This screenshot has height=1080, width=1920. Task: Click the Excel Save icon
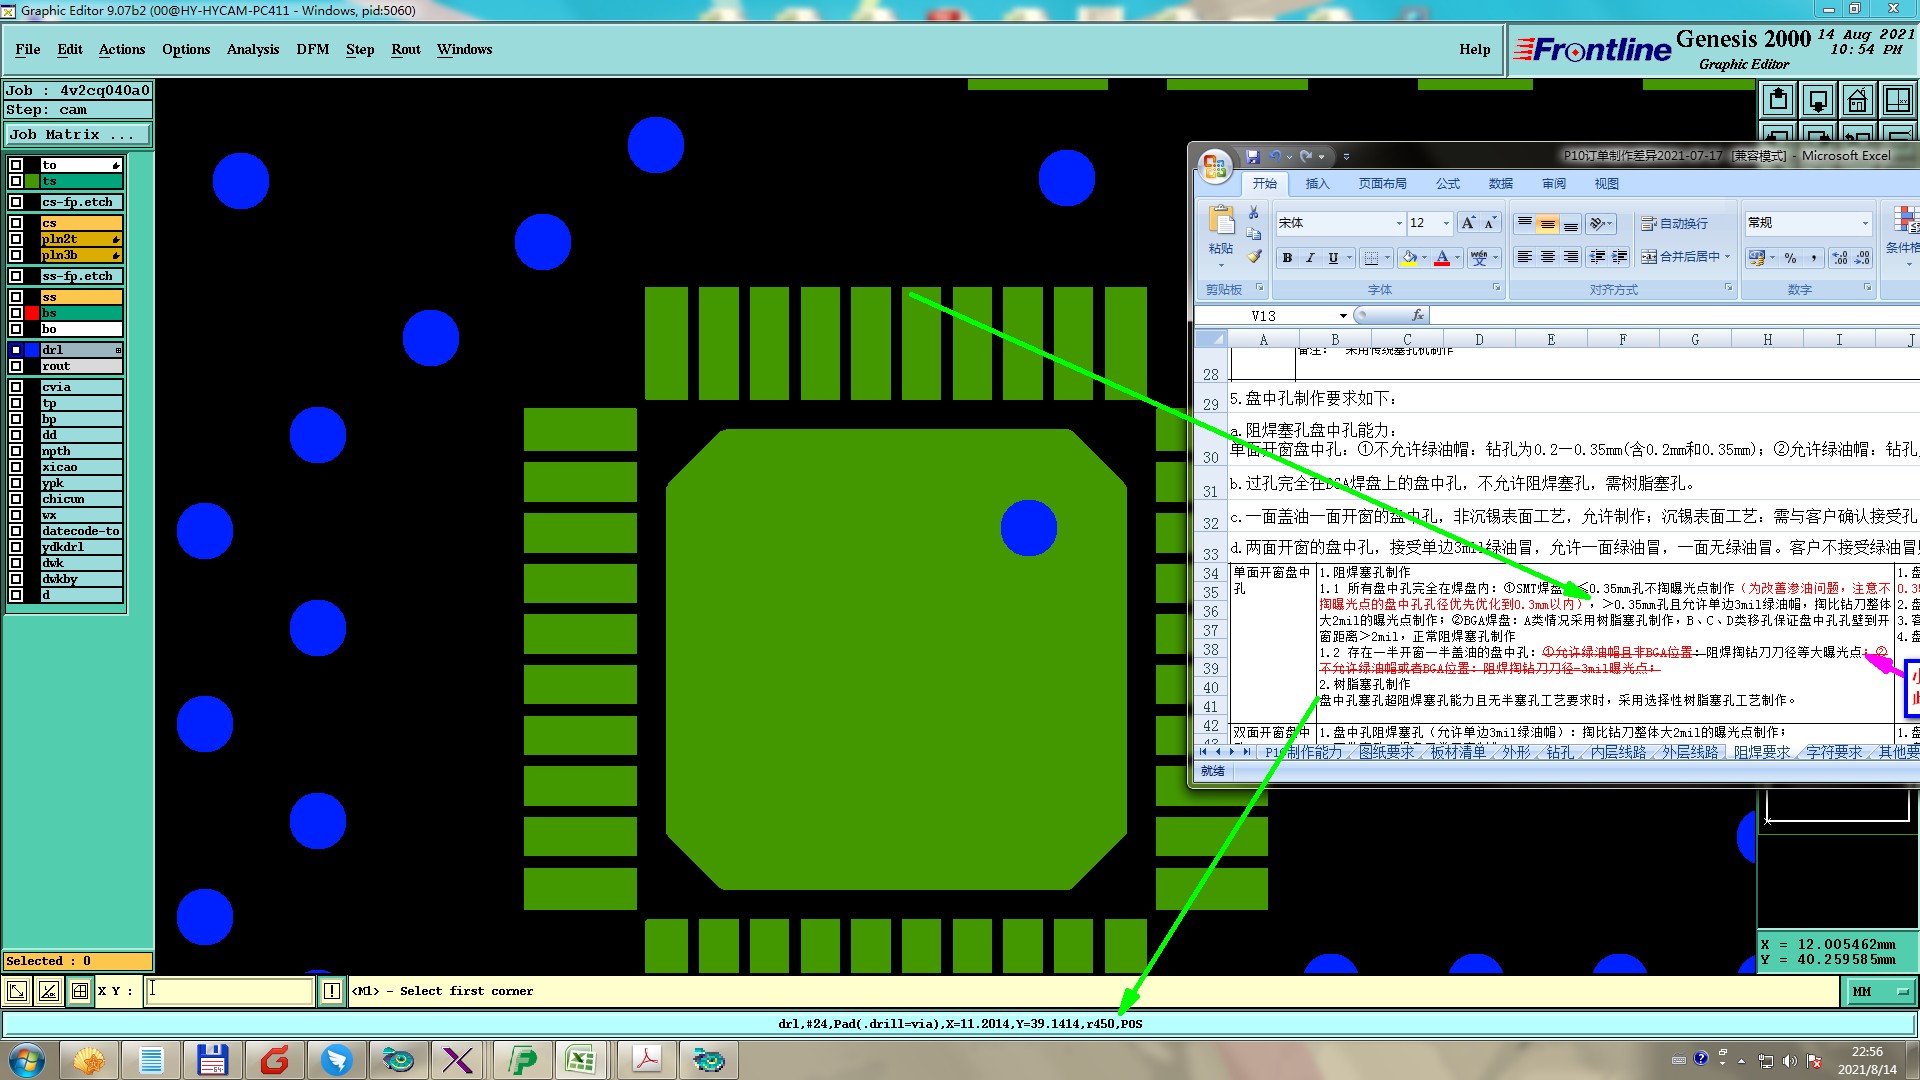click(x=1252, y=157)
